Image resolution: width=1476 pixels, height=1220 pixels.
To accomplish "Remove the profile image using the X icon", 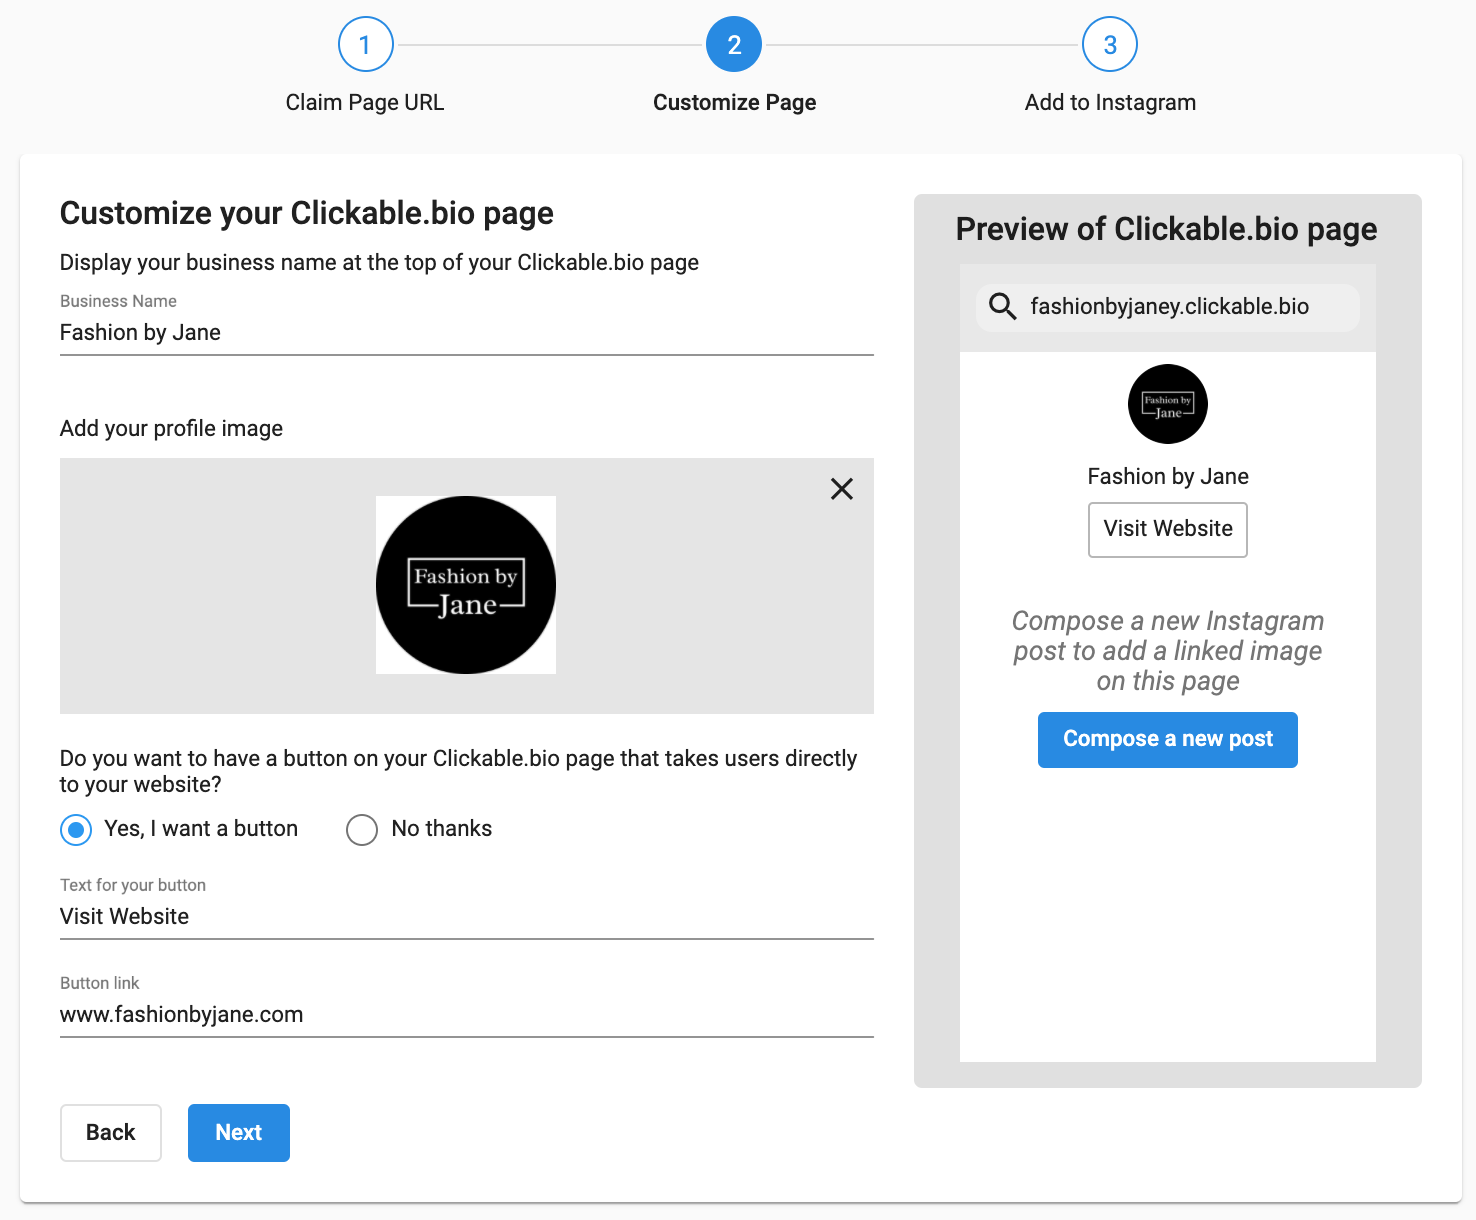I will 841,489.
